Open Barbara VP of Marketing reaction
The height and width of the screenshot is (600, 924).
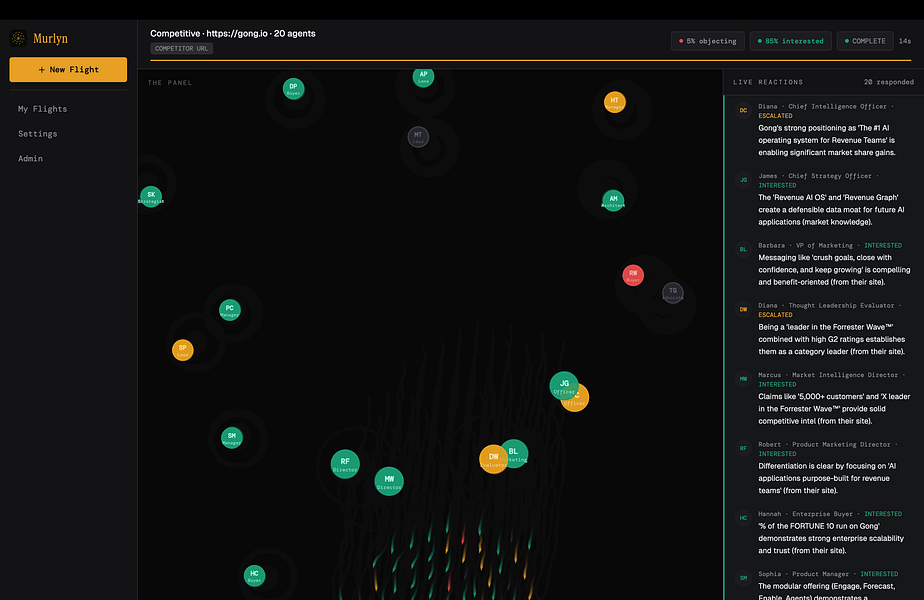(824, 264)
